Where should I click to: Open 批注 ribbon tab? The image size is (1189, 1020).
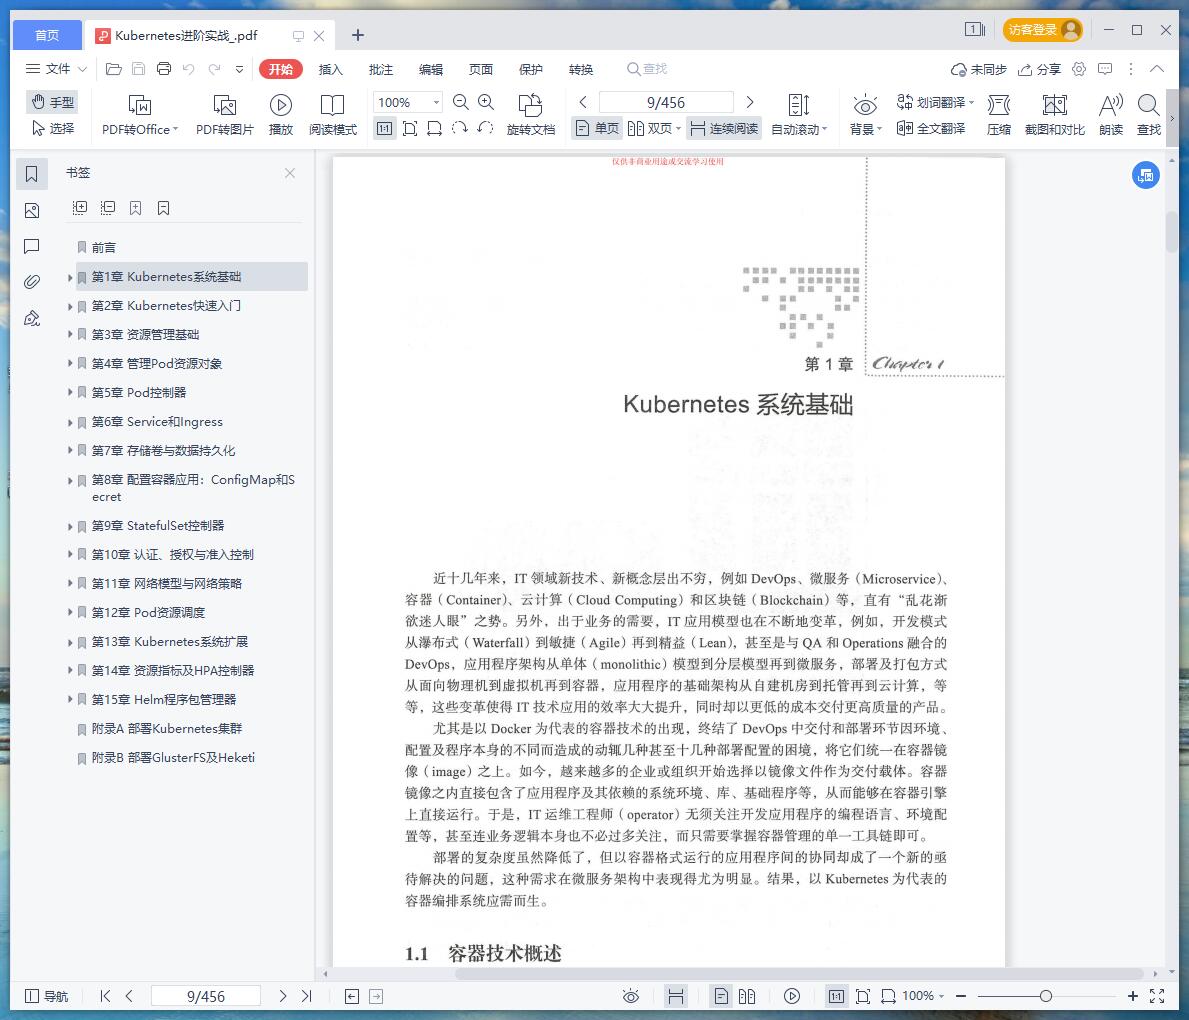(381, 69)
